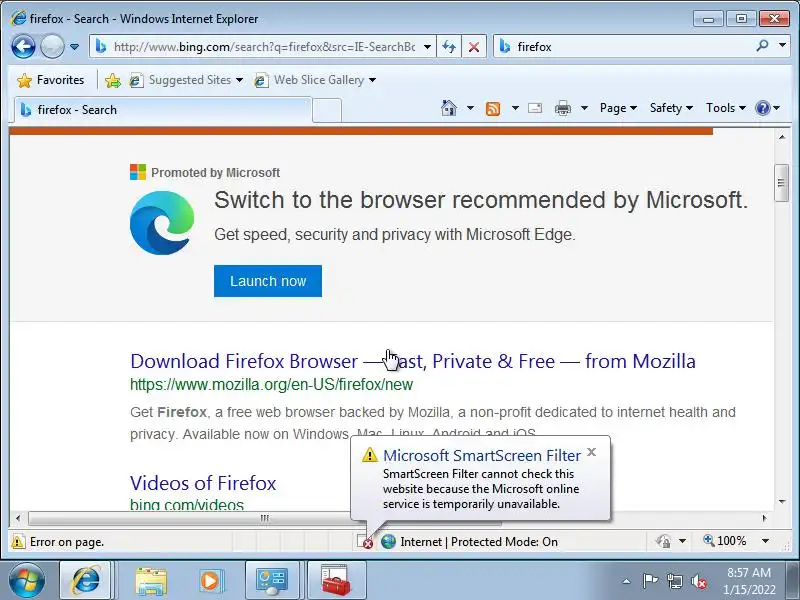This screenshot has width=800, height=600.
Task: Click the search box containing firefox
Action: pyautogui.click(x=622, y=47)
